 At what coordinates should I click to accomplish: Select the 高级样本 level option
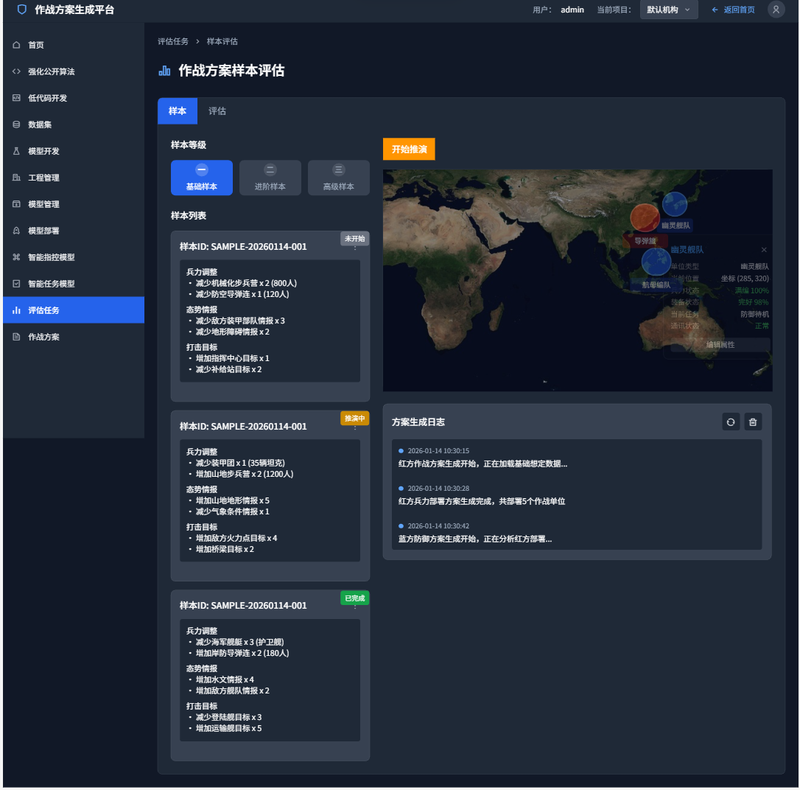[x=338, y=178]
